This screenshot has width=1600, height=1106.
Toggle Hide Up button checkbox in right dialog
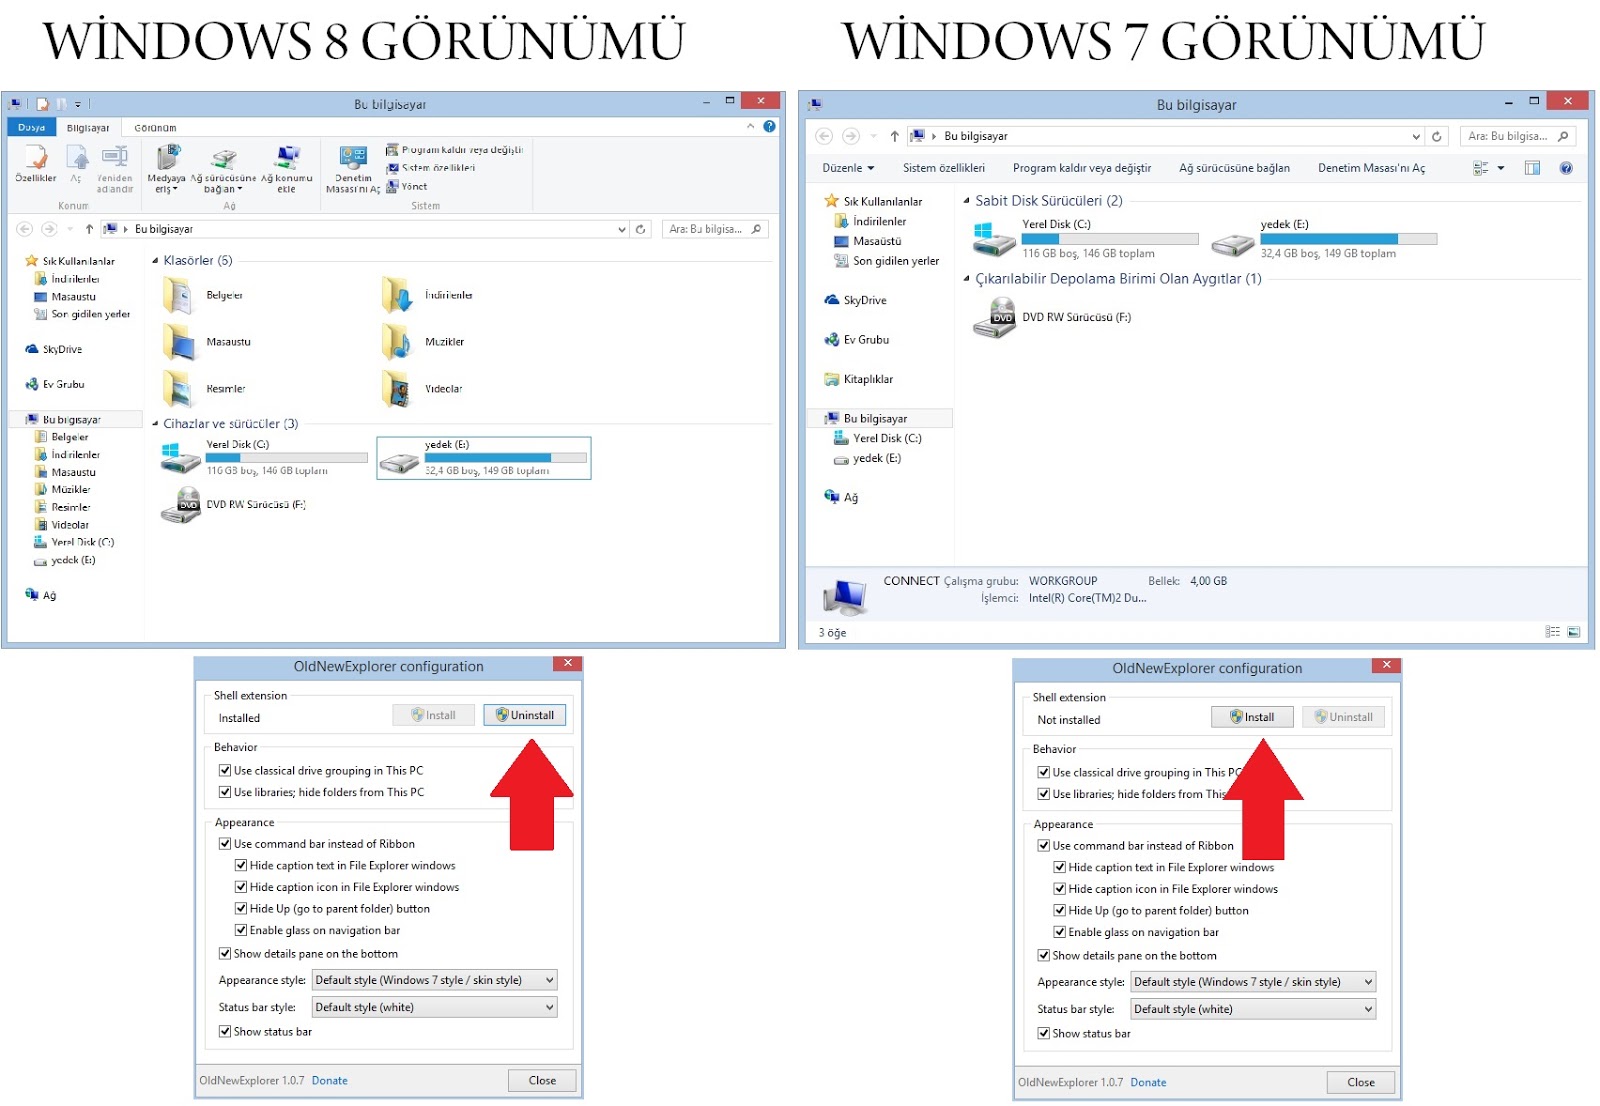[1060, 911]
